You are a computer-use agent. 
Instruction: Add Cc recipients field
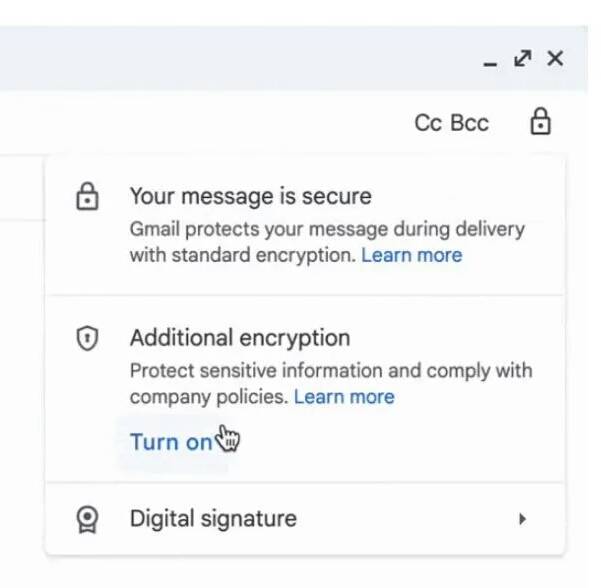tap(428, 123)
